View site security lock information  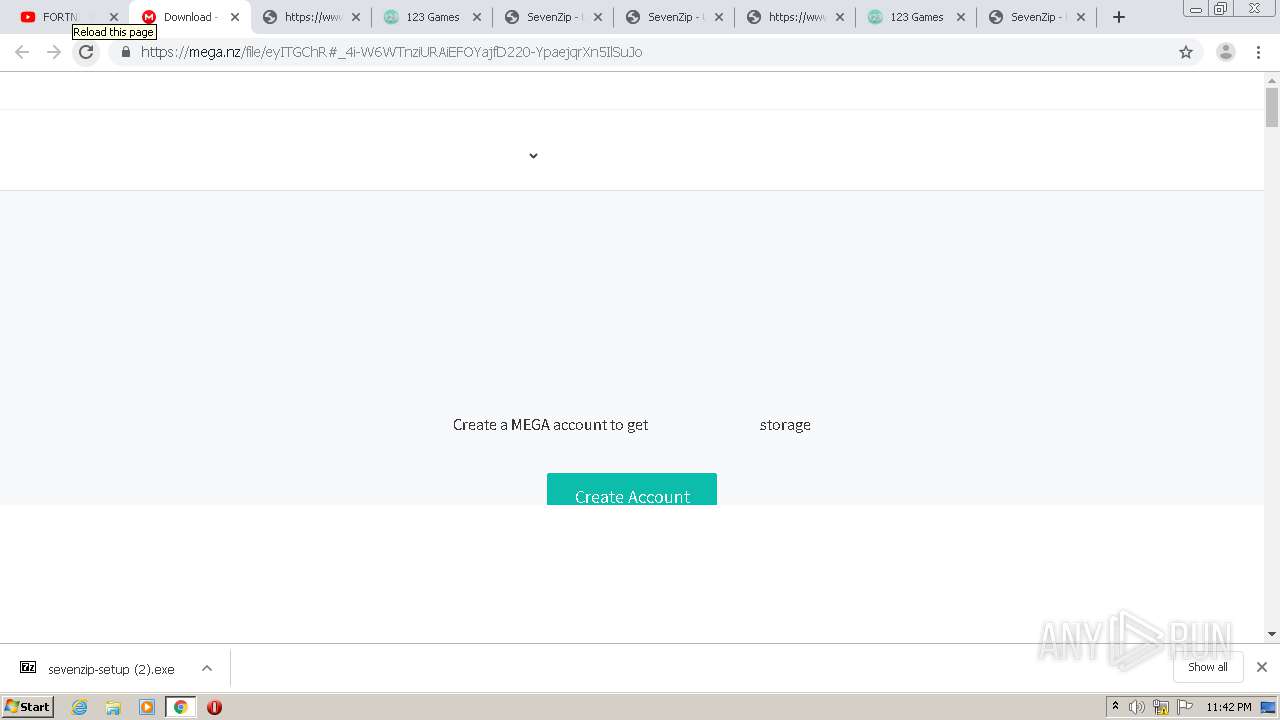coord(126,52)
